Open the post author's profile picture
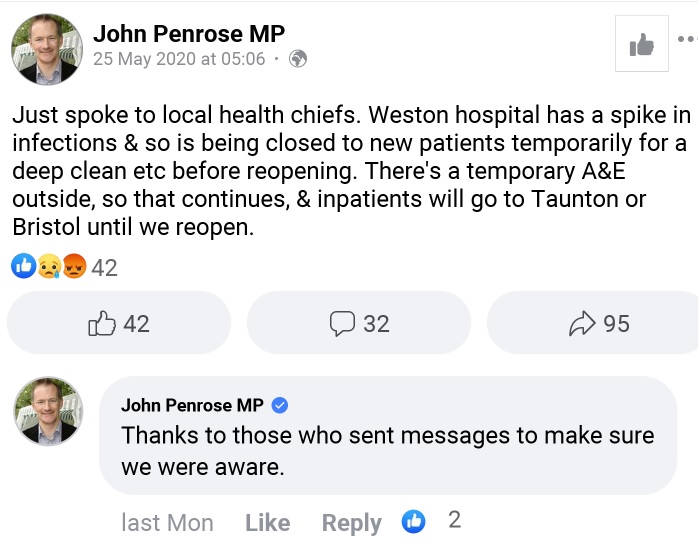Viewport: 698px width, 548px height. point(47,48)
